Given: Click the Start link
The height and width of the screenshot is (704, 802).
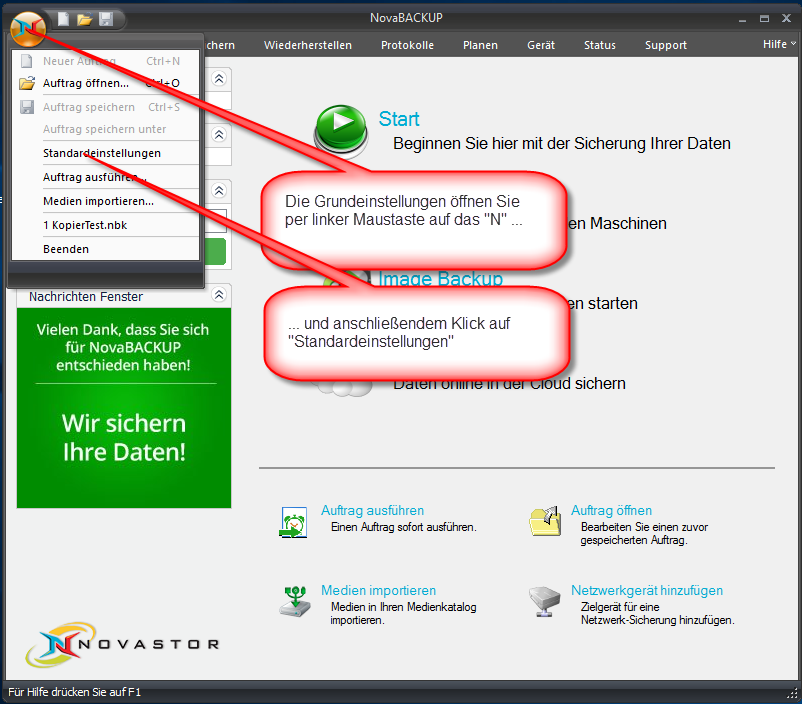Looking at the screenshot, I should click(399, 119).
